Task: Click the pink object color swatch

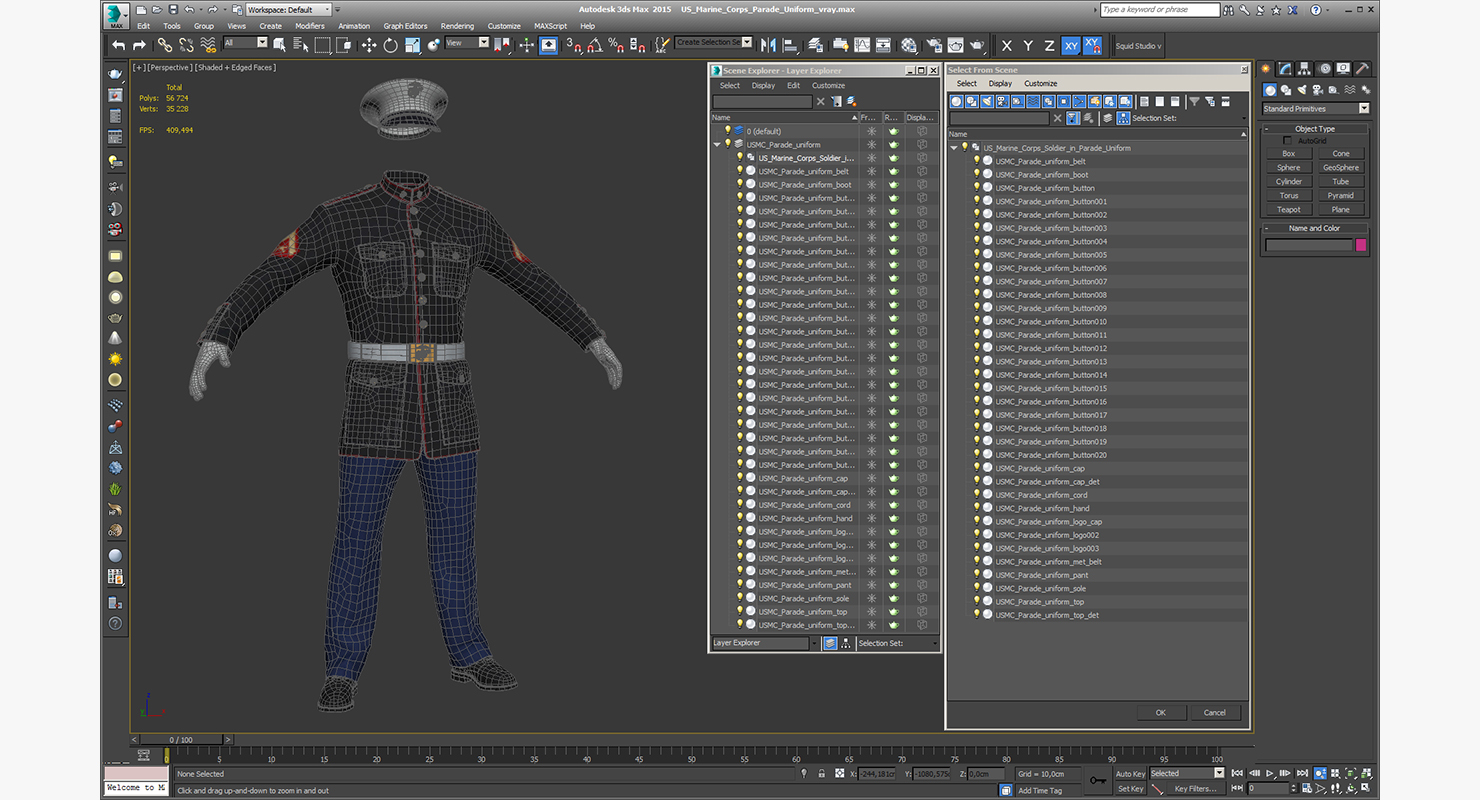Action: point(1360,245)
